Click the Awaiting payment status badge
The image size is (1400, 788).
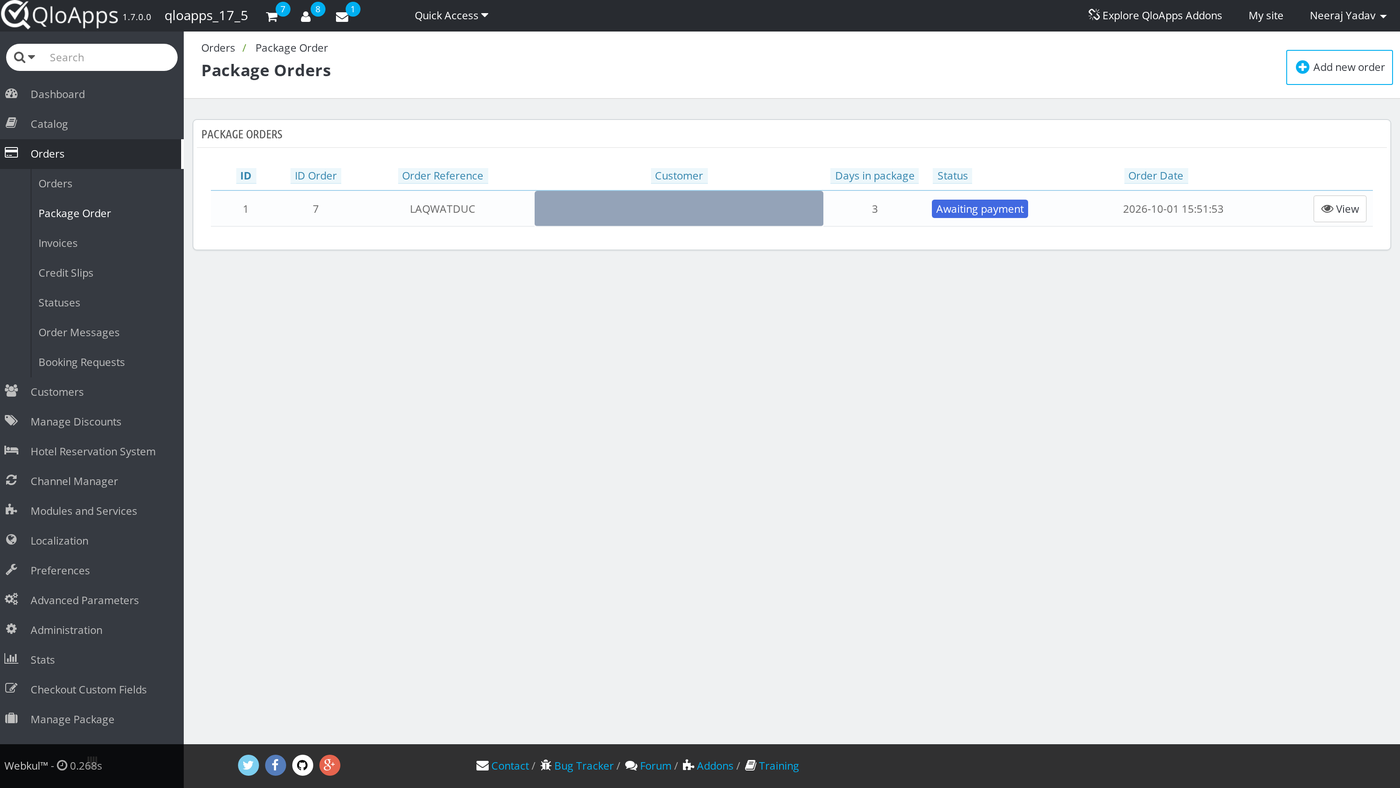pos(980,209)
